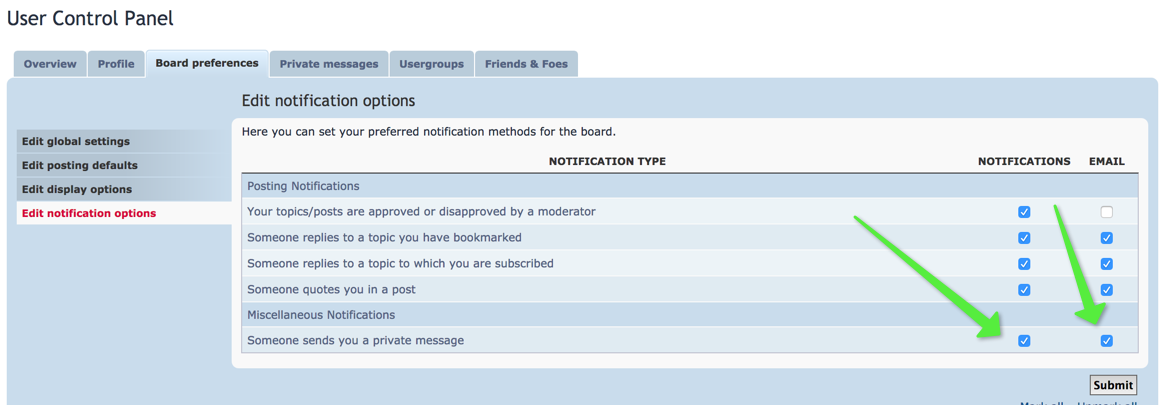Open the Usergroups tab
The image size is (1162, 405).
[x=431, y=64]
